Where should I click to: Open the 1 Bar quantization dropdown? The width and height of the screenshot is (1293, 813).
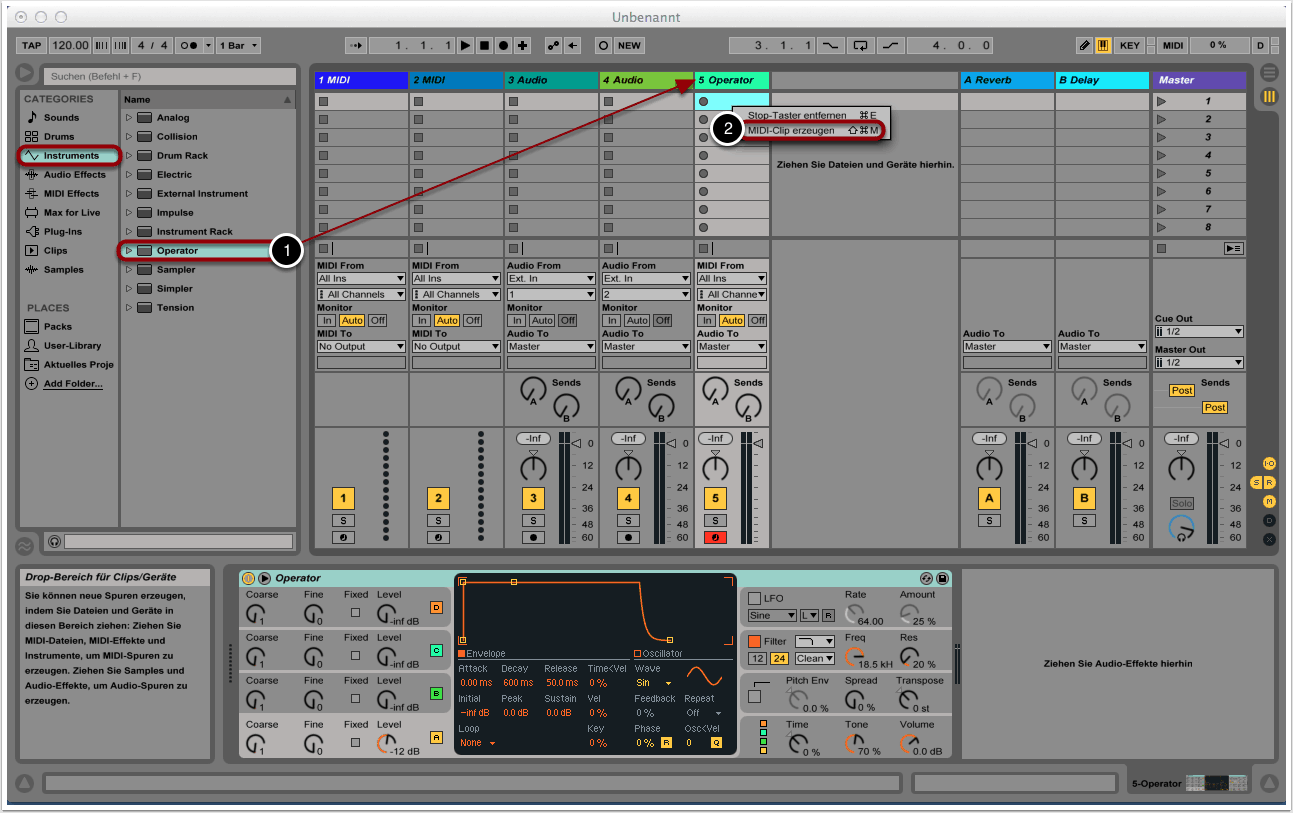[239, 46]
